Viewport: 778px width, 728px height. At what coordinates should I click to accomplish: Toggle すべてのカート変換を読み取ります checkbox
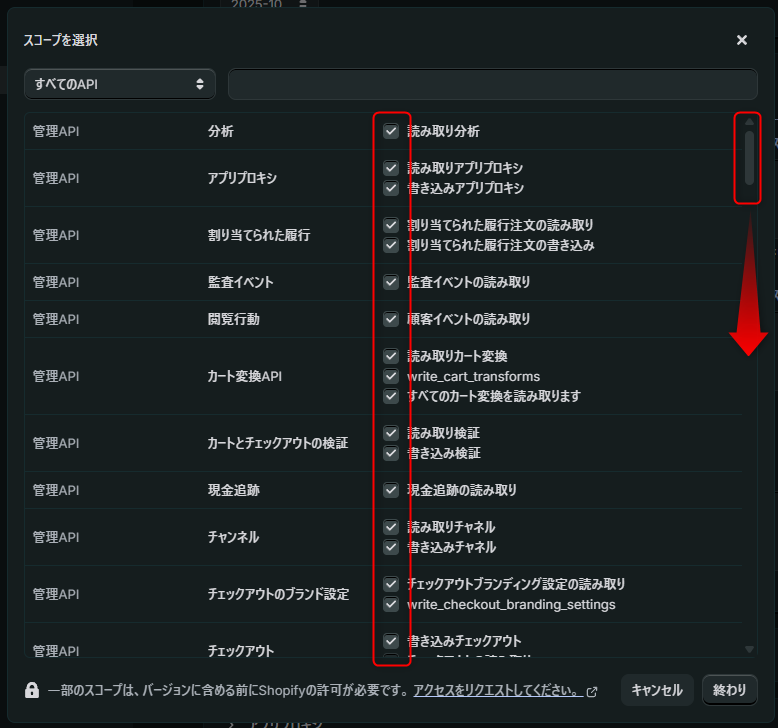point(391,396)
